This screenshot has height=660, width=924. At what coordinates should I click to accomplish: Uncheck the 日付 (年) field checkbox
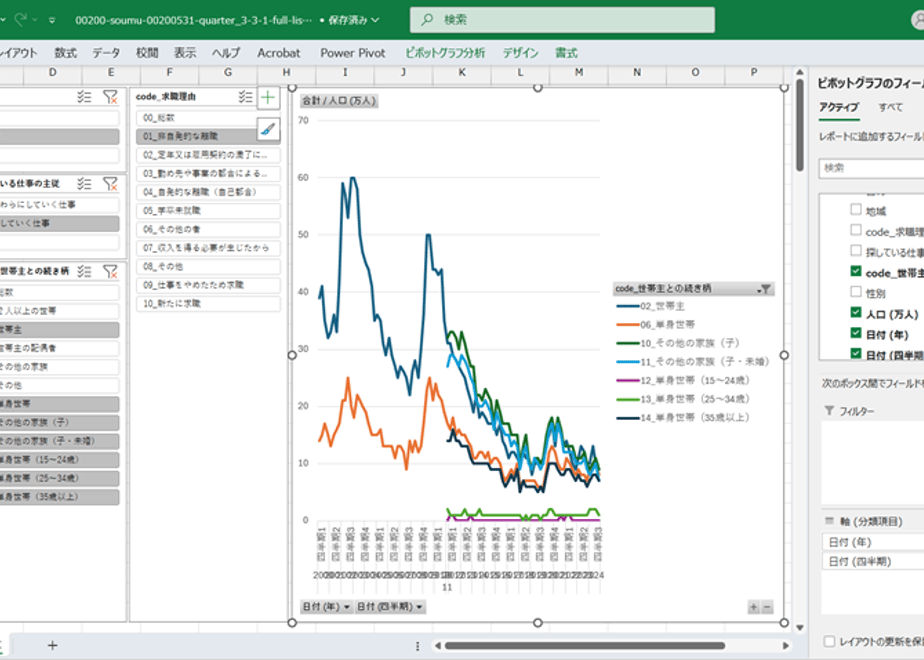(856, 333)
